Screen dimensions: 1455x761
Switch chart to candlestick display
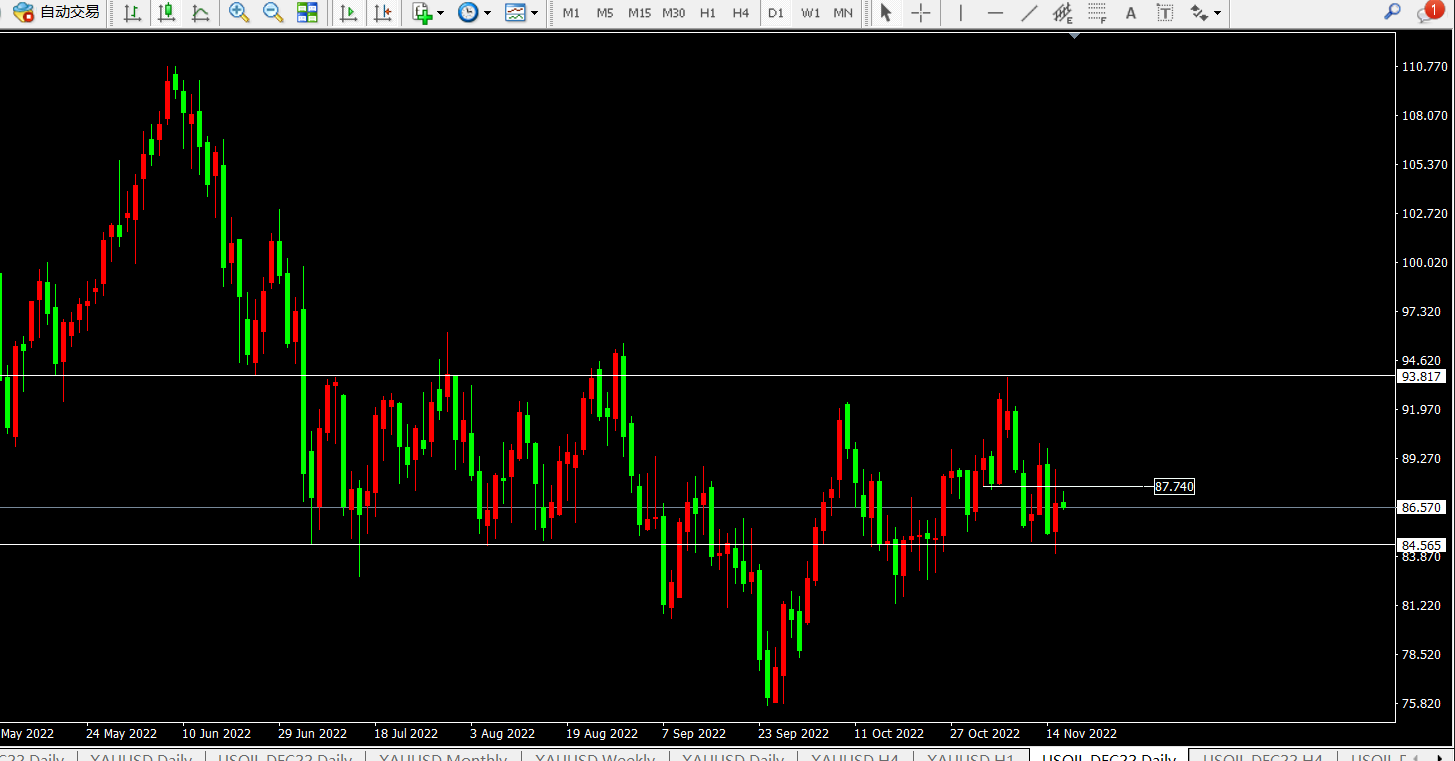[166, 12]
